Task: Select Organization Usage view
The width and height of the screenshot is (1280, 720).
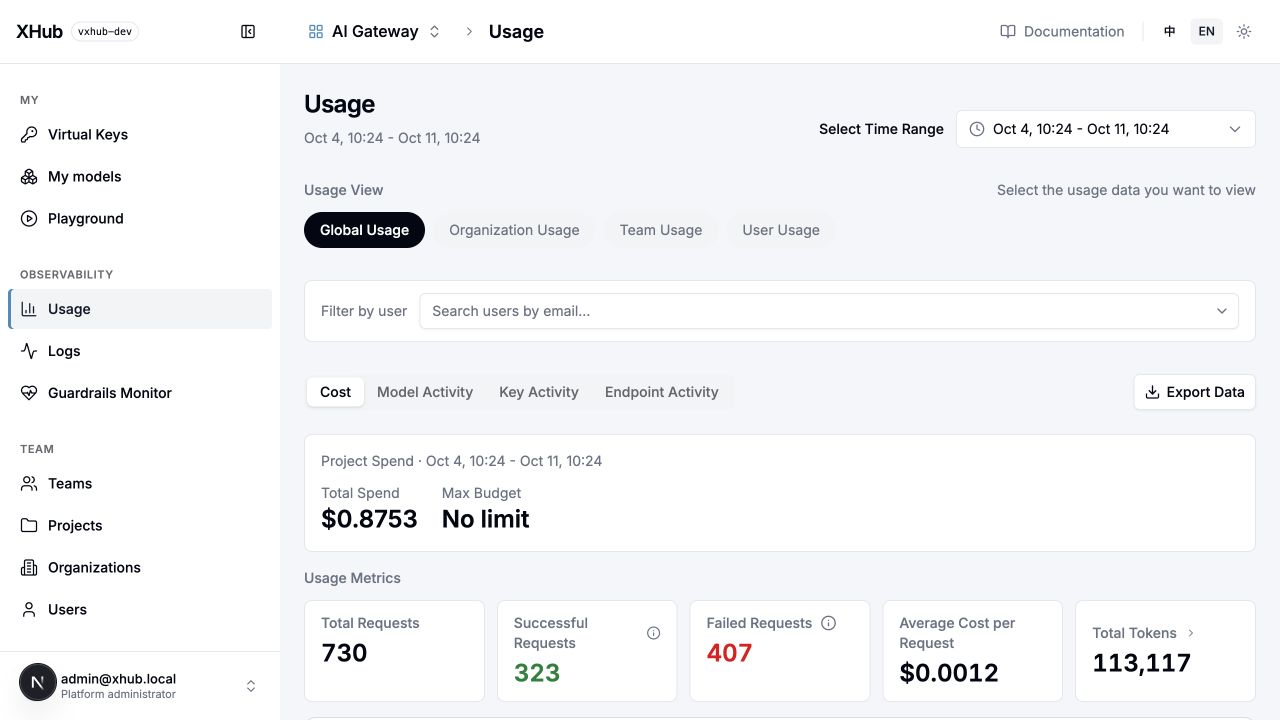Action: (514, 230)
